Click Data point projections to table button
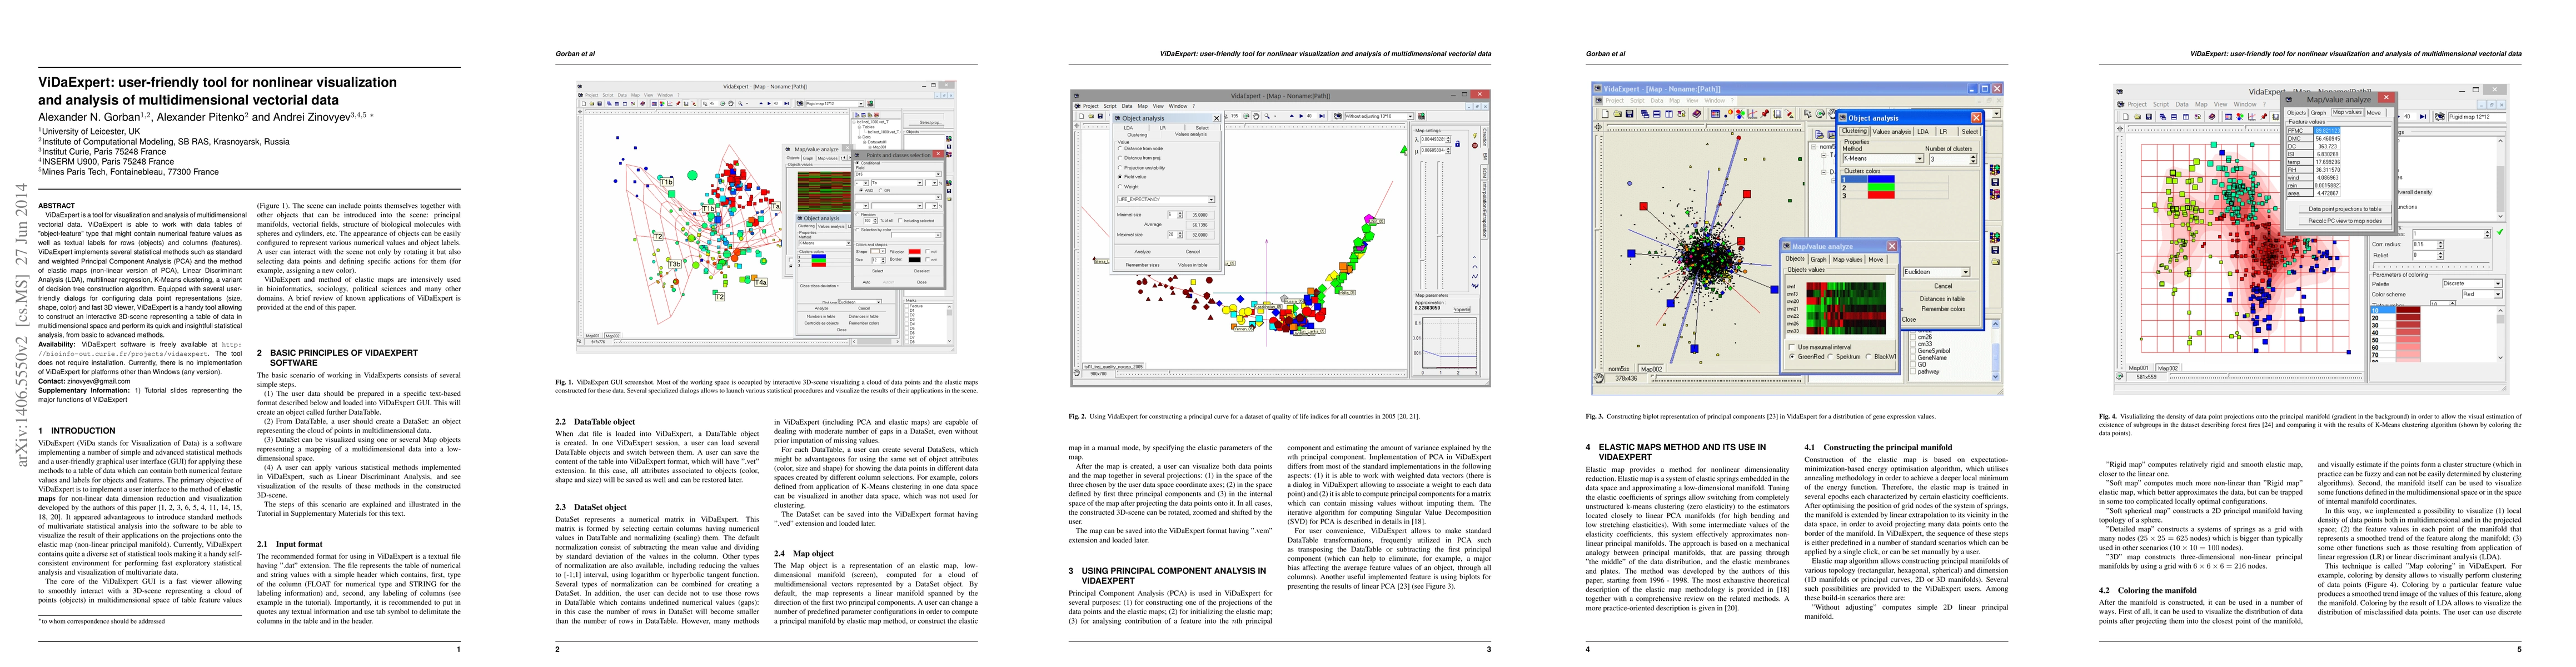The image size is (2576, 667). 2345,209
